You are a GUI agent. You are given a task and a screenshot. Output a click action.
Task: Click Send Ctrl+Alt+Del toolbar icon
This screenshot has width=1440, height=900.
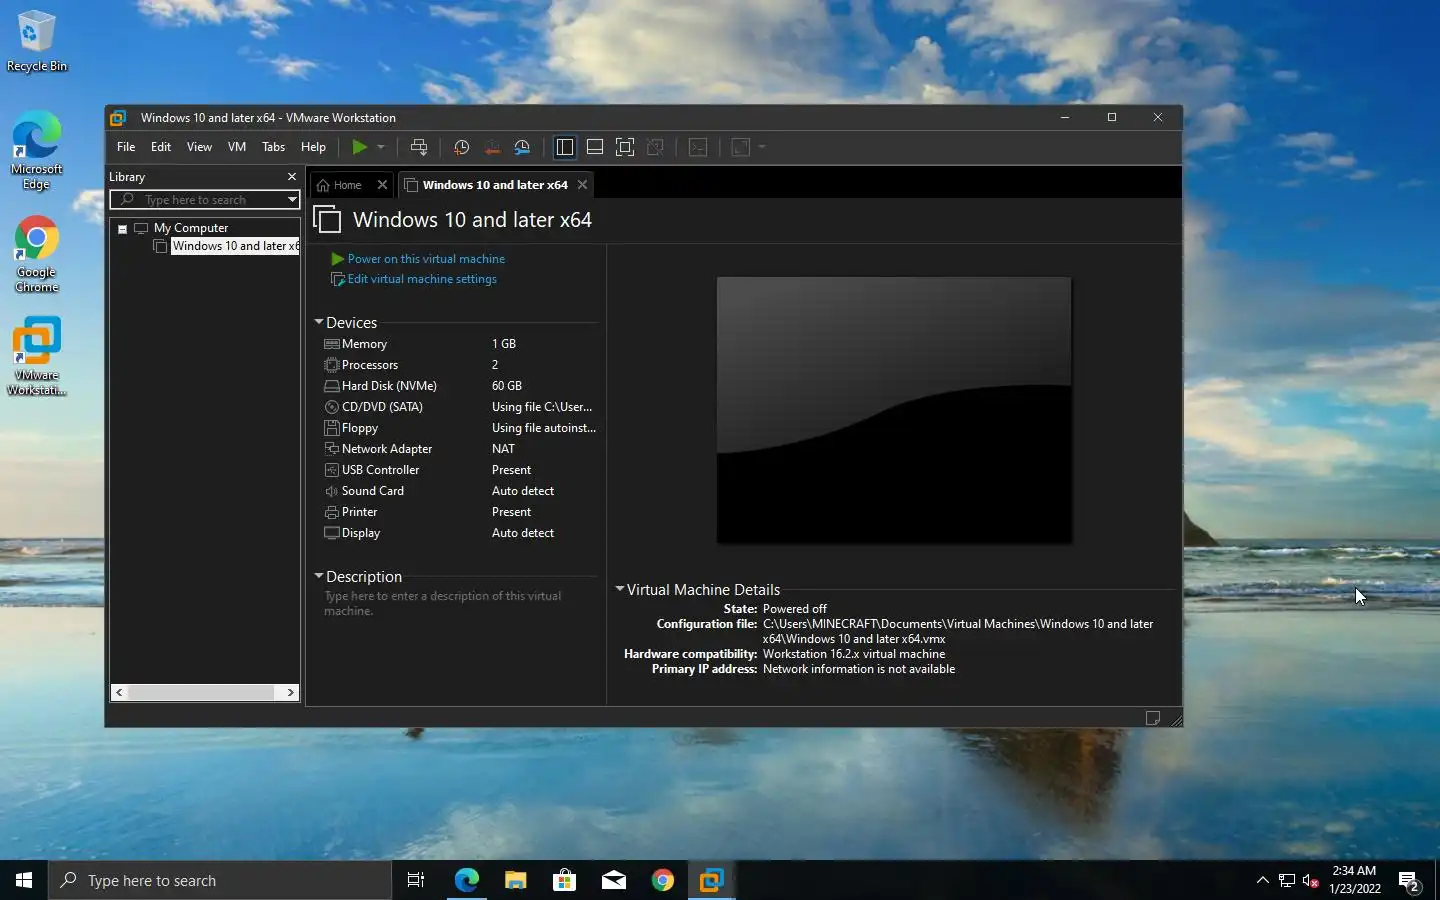[x=419, y=147]
